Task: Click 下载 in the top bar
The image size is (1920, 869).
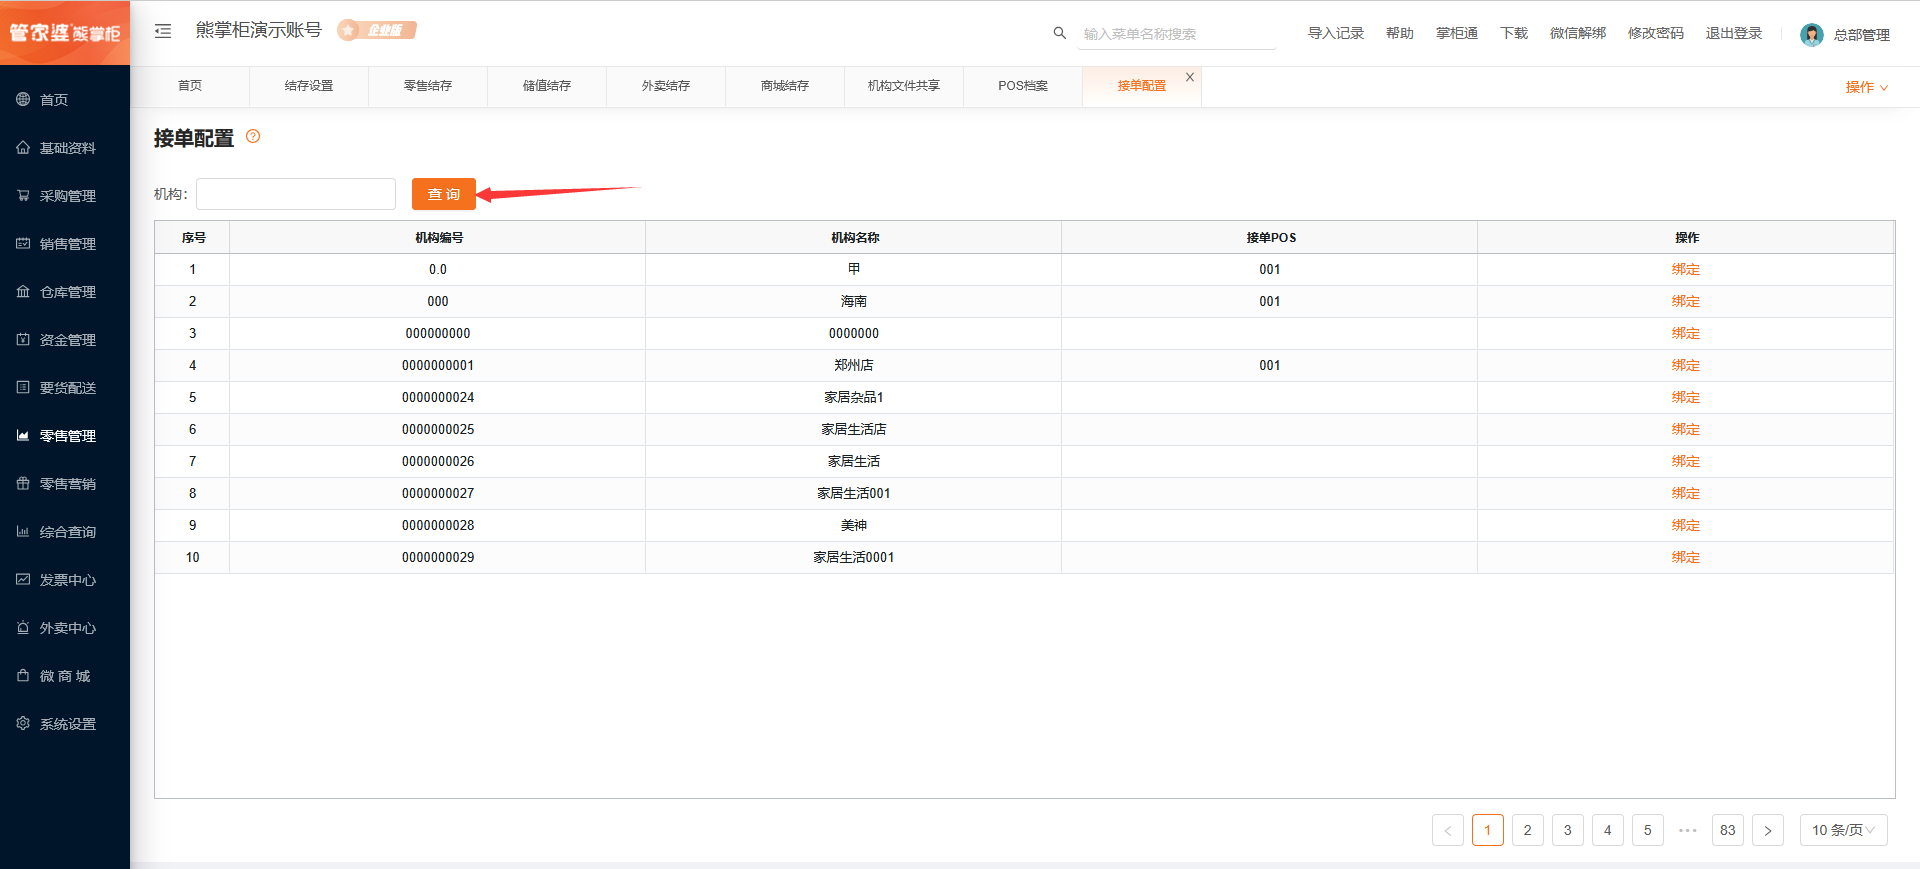Action: 1514,33
